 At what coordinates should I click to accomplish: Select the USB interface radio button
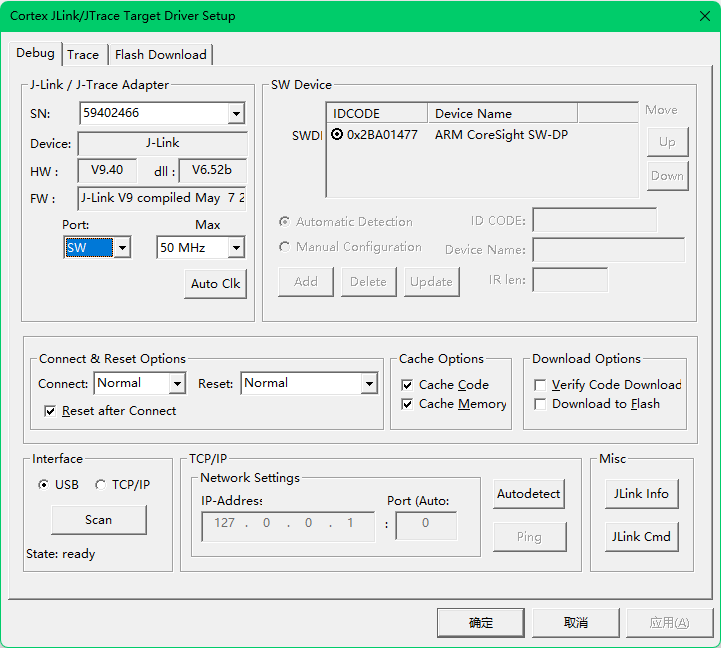coord(44,485)
